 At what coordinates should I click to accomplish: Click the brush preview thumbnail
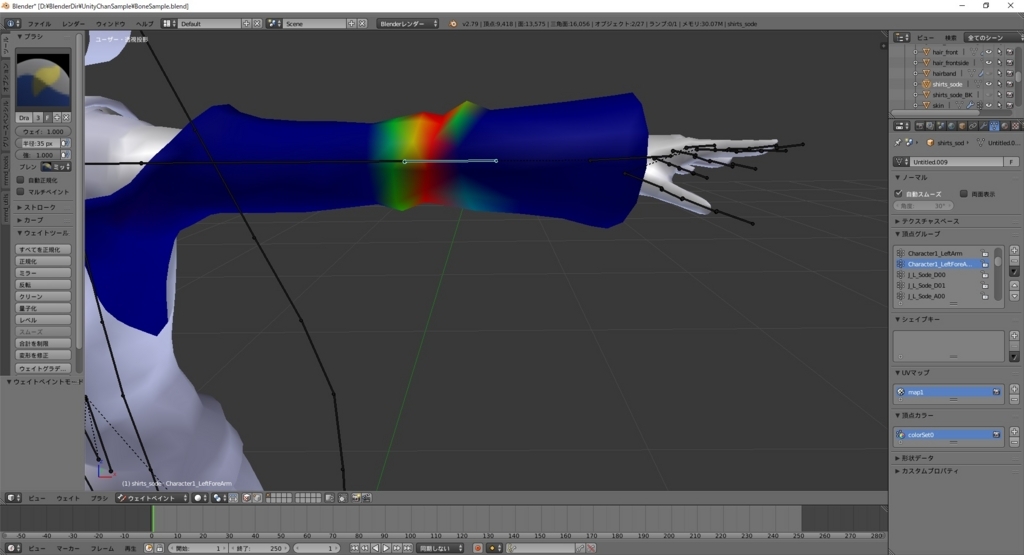click(43, 81)
